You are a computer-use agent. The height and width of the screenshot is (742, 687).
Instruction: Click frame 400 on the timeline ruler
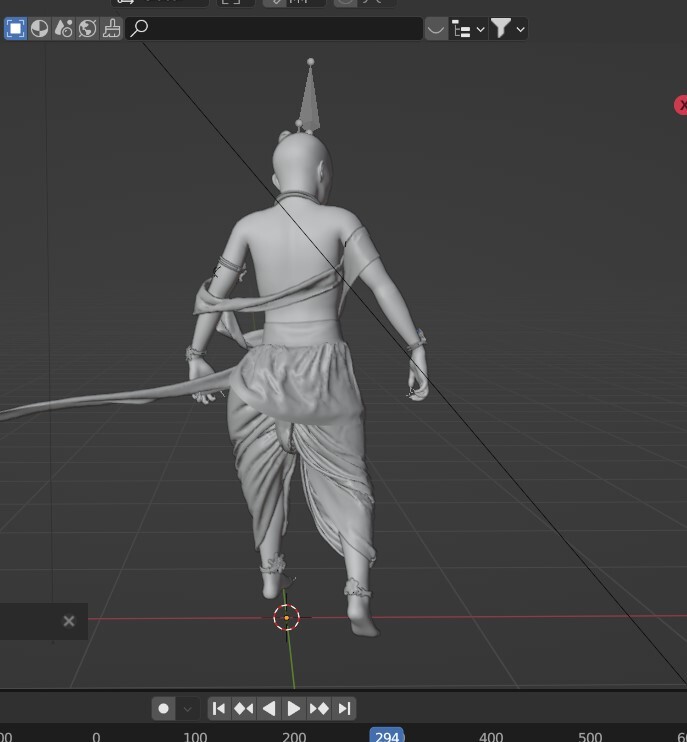(491, 737)
